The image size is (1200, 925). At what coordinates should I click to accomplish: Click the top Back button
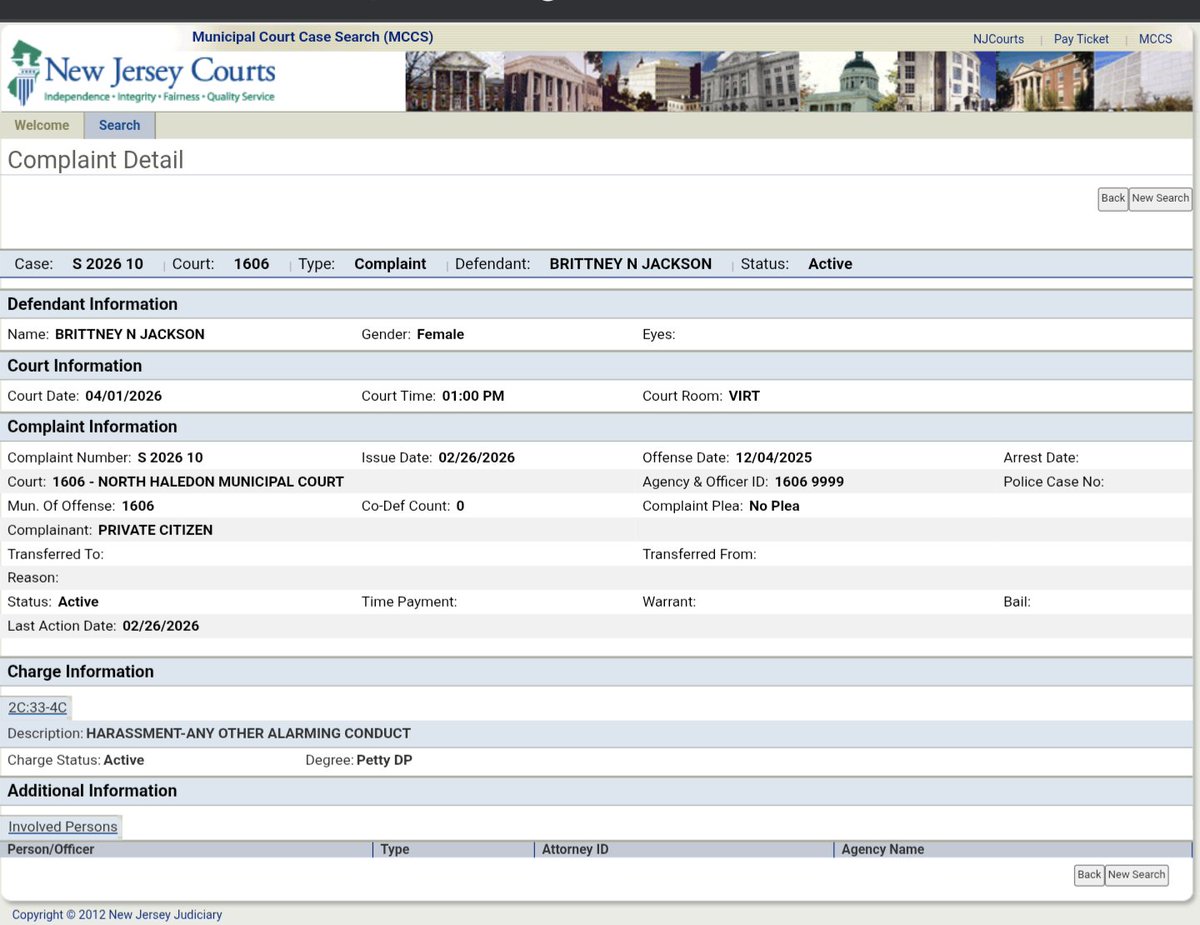[1113, 198]
